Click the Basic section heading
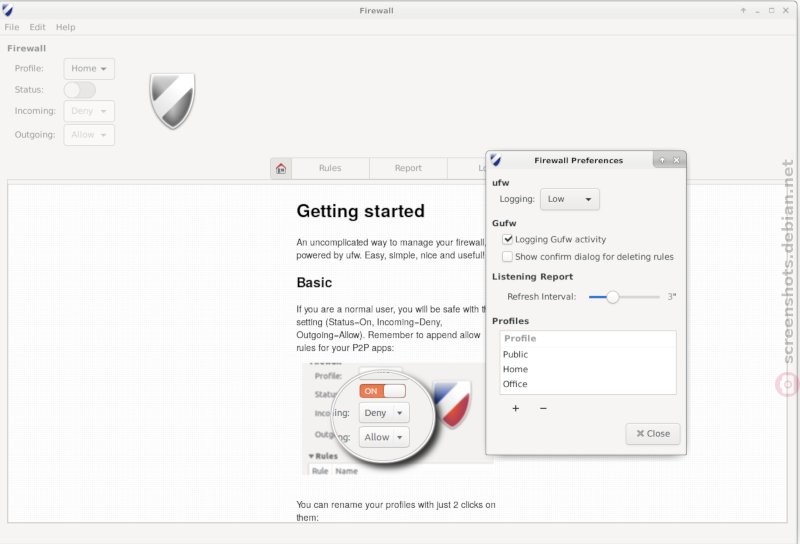The height and width of the screenshot is (544, 800). point(314,283)
